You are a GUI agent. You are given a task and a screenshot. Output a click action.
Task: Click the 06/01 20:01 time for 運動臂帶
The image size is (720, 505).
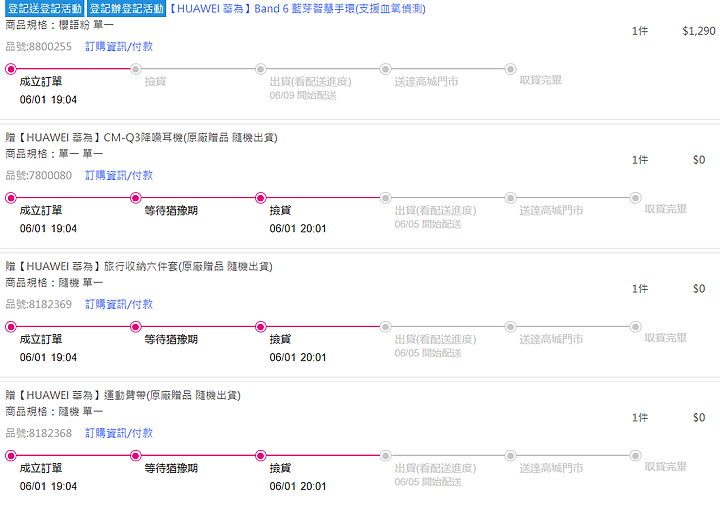(x=298, y=486)
